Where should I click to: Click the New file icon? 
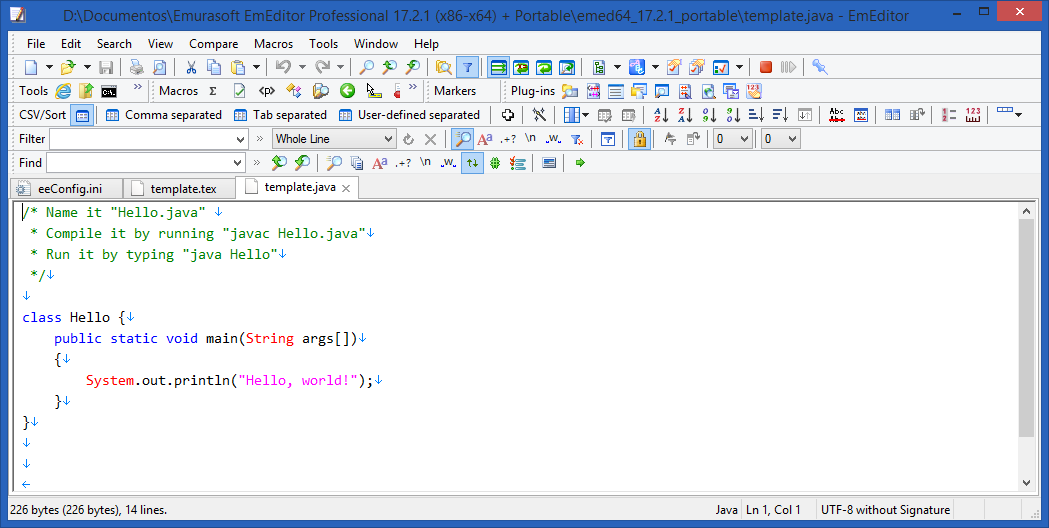click(x=31, y=67)
